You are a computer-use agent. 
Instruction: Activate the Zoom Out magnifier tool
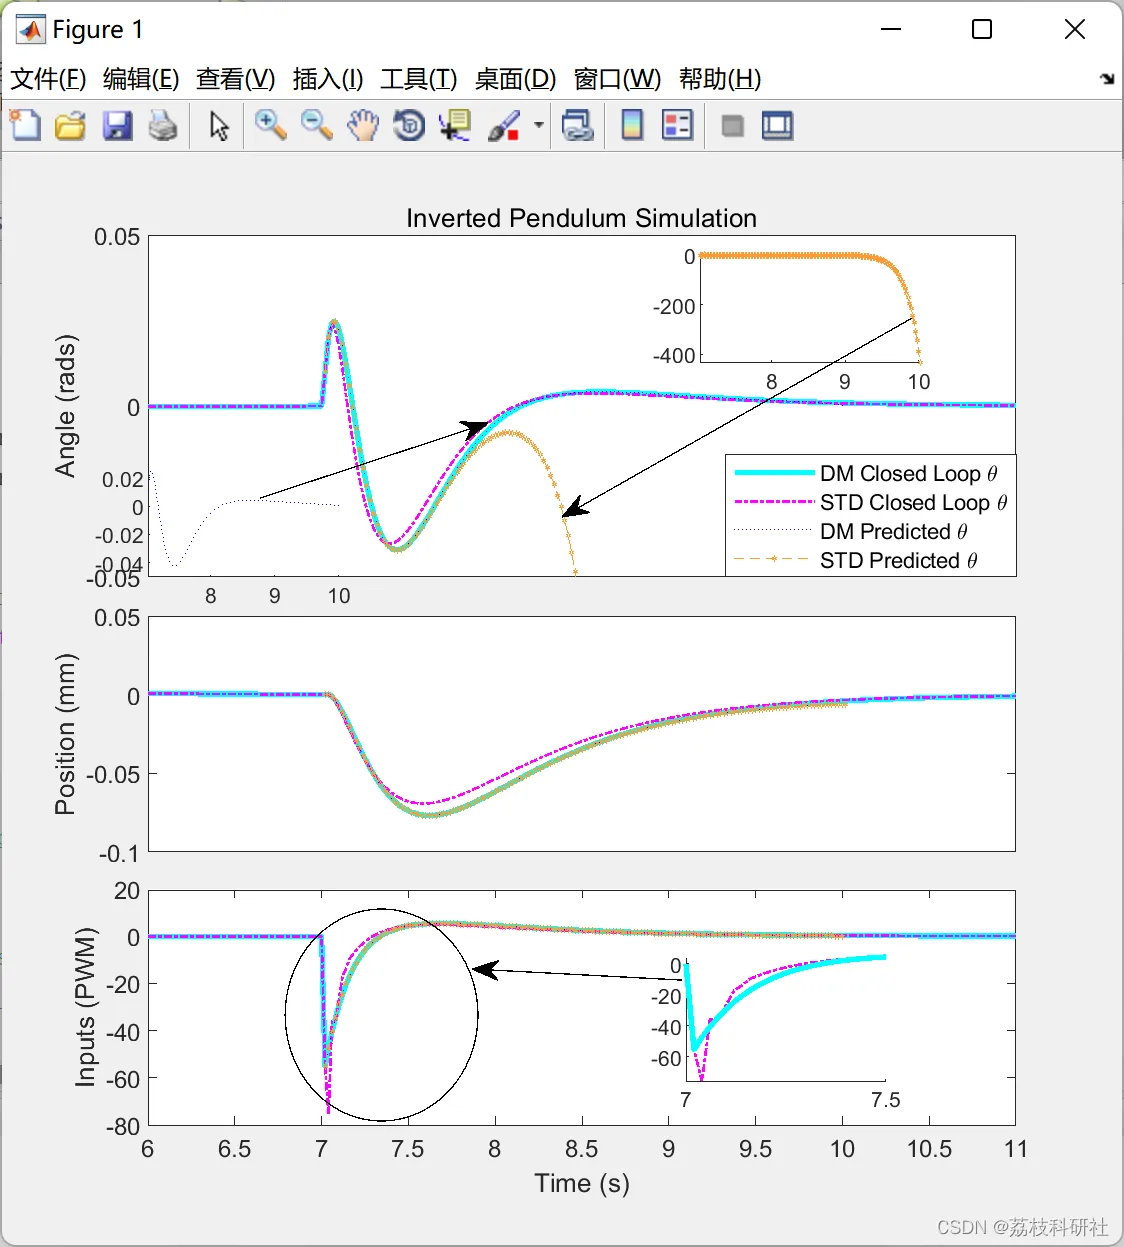click(317, 126)
